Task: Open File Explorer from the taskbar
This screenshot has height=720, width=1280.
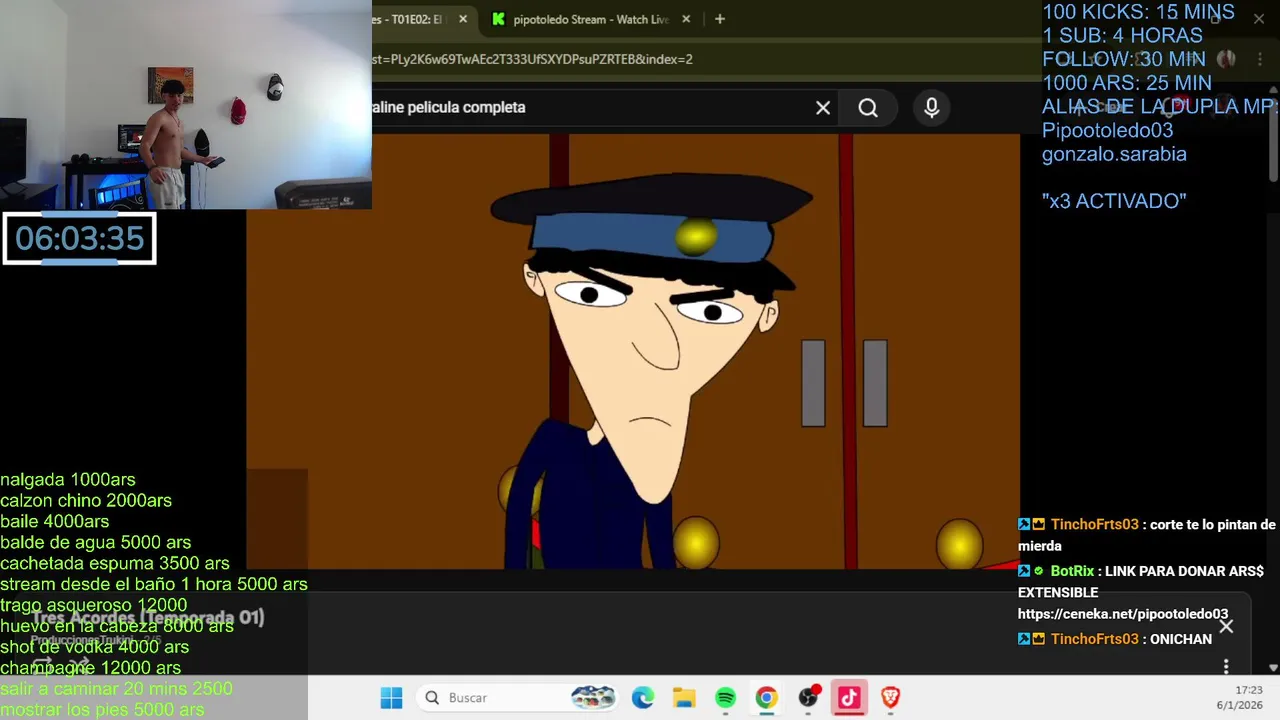Action: tap(684, 698)
